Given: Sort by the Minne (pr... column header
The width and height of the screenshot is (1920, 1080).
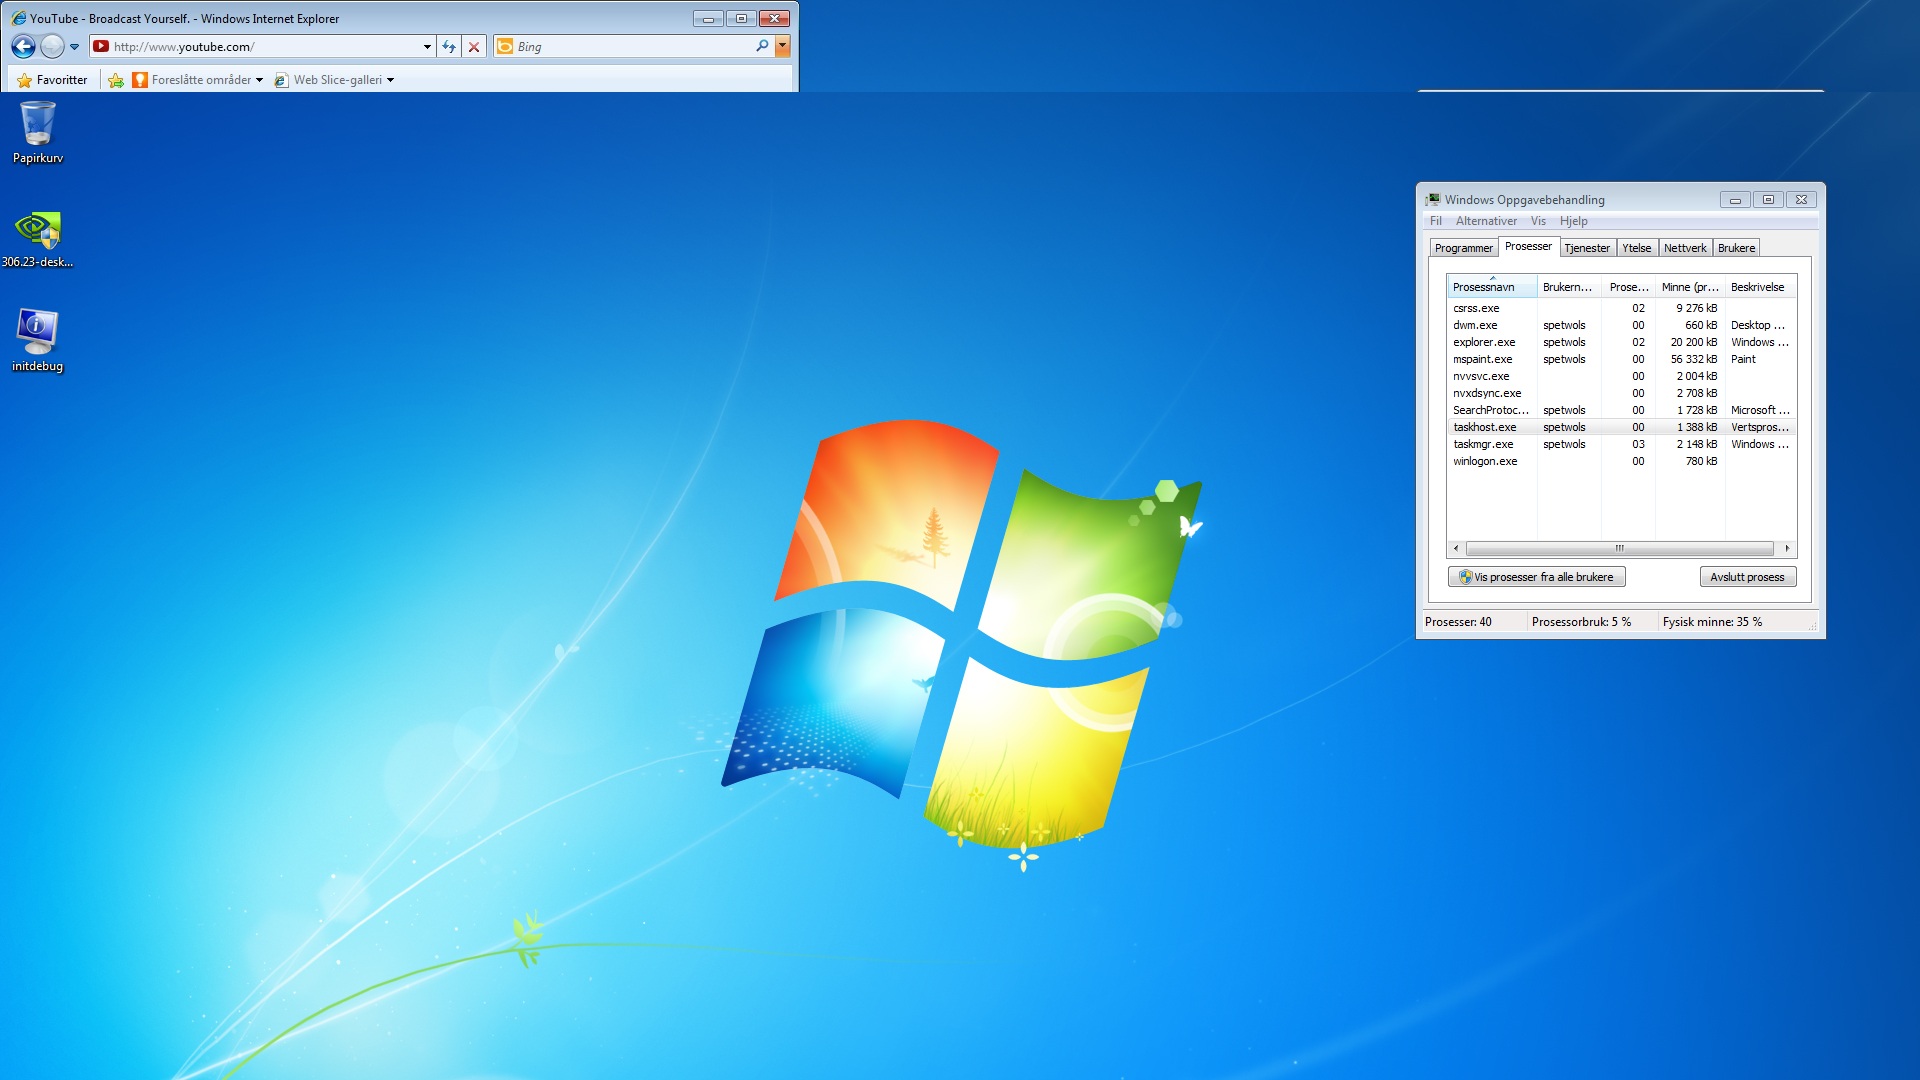Looking at the screenshot, I should 1690,287.
